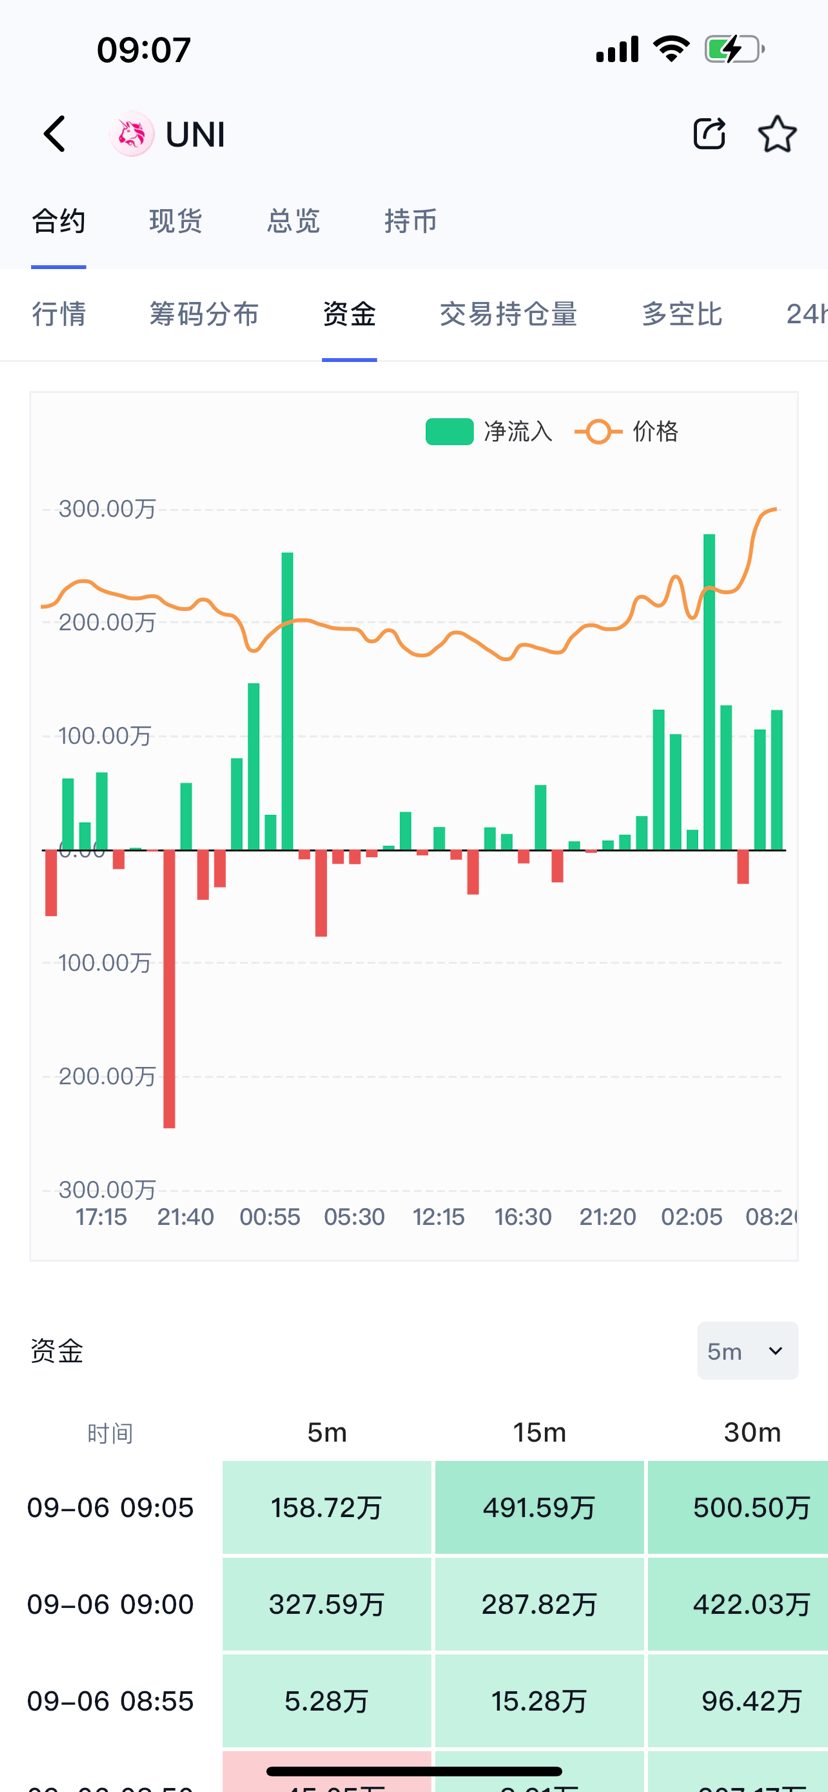Viewport: 828px width, 1792px height.
Task: Tap the cellular signal bars icon
Action: pos(617,49)
